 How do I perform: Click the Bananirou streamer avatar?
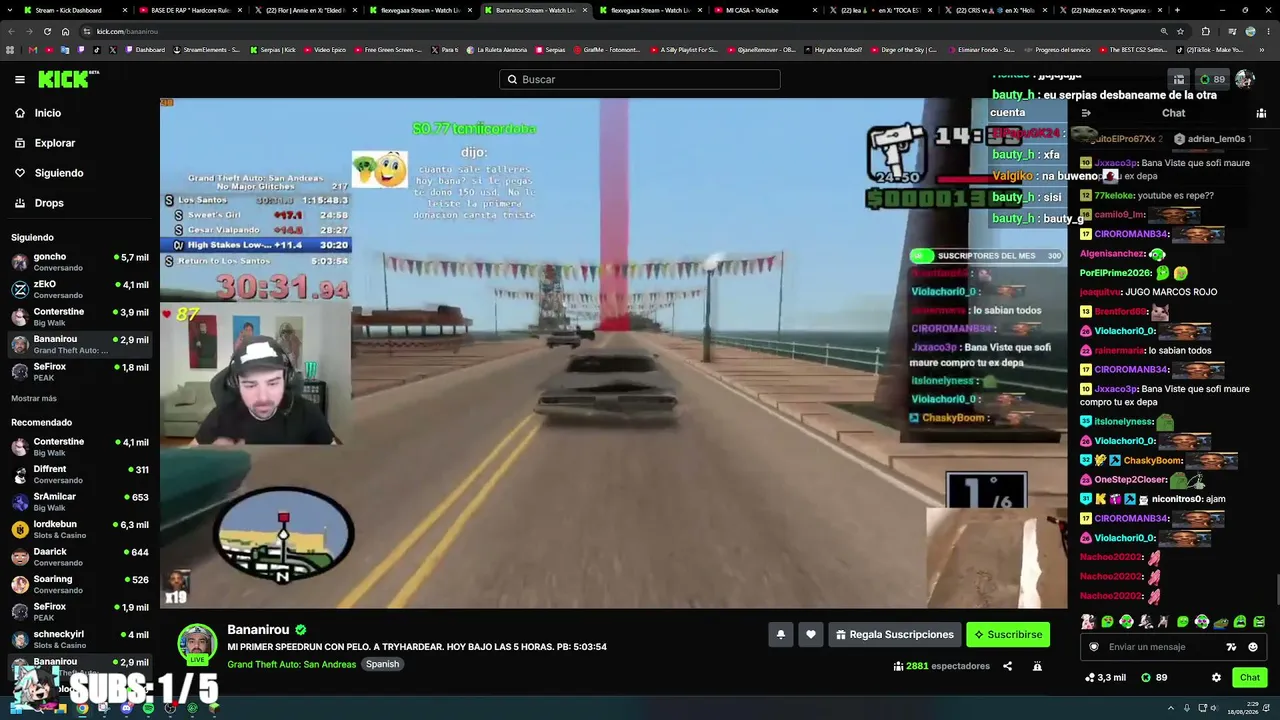coord(197,644)
